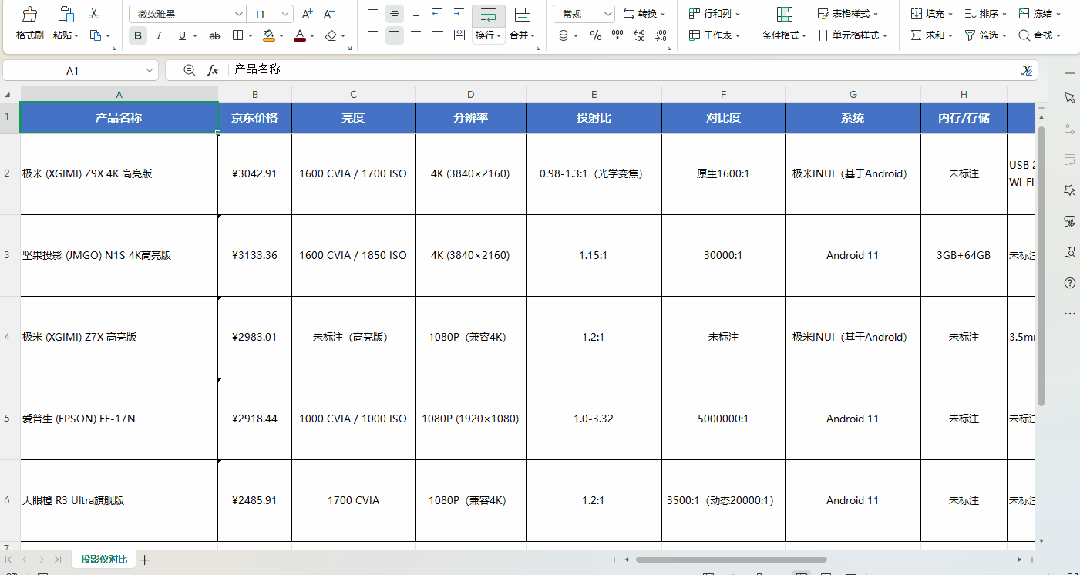Click the Sum (求和) button
1080x575 pixels.
(x=931, y=35)
